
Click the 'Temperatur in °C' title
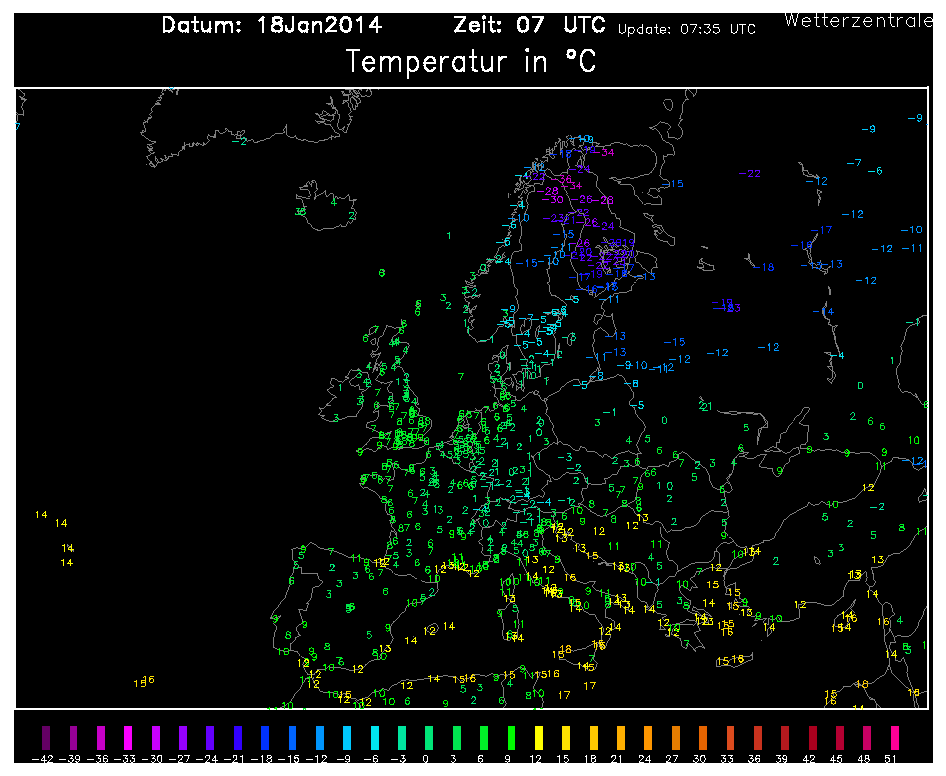tap(471, 62)
